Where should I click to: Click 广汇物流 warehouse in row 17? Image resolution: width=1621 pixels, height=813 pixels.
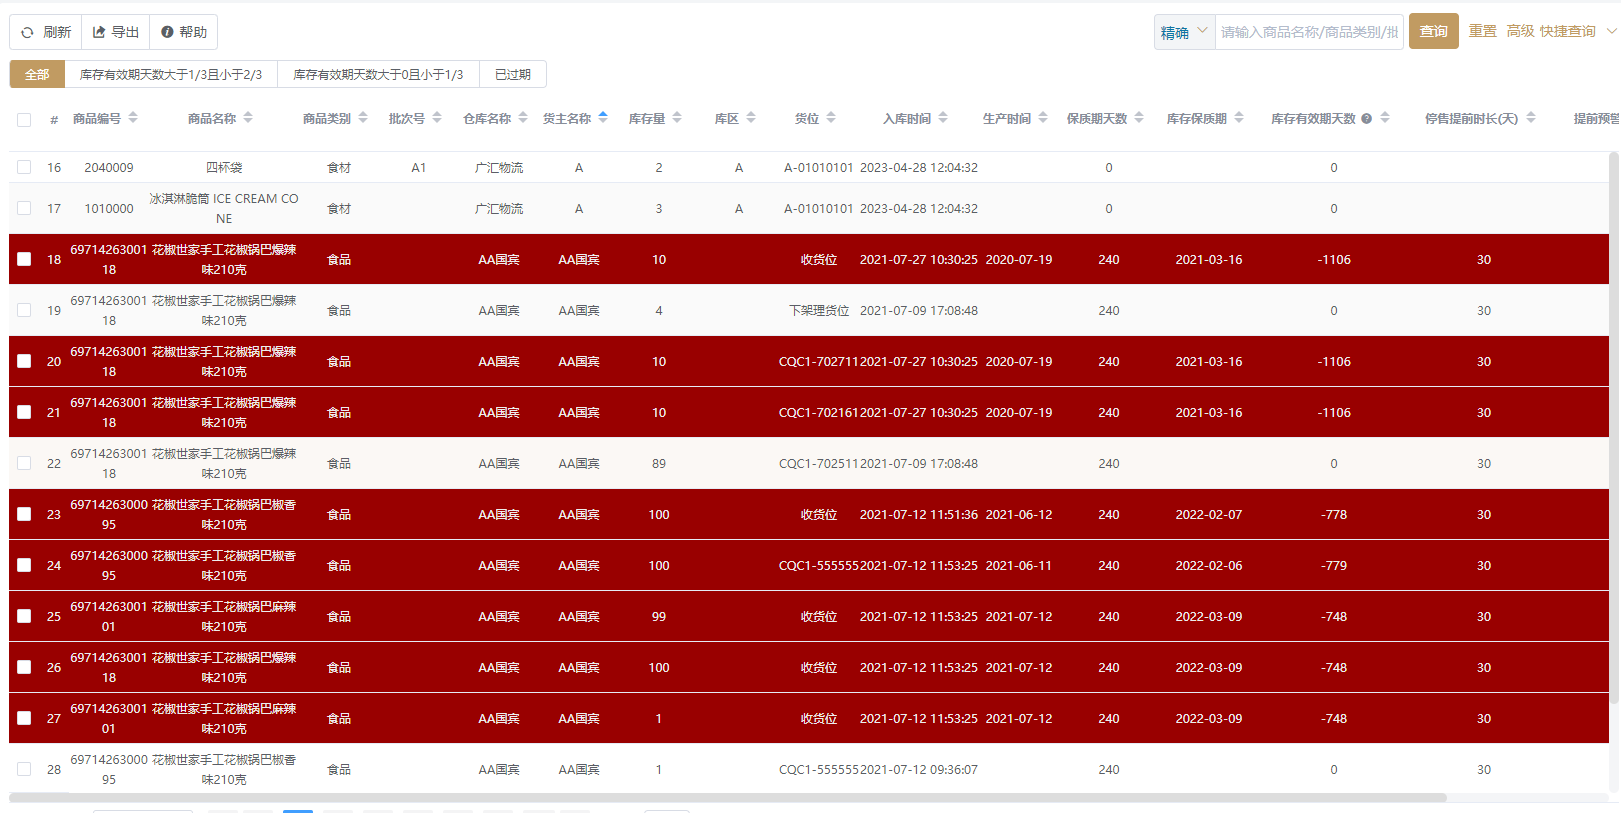point(499,208)
